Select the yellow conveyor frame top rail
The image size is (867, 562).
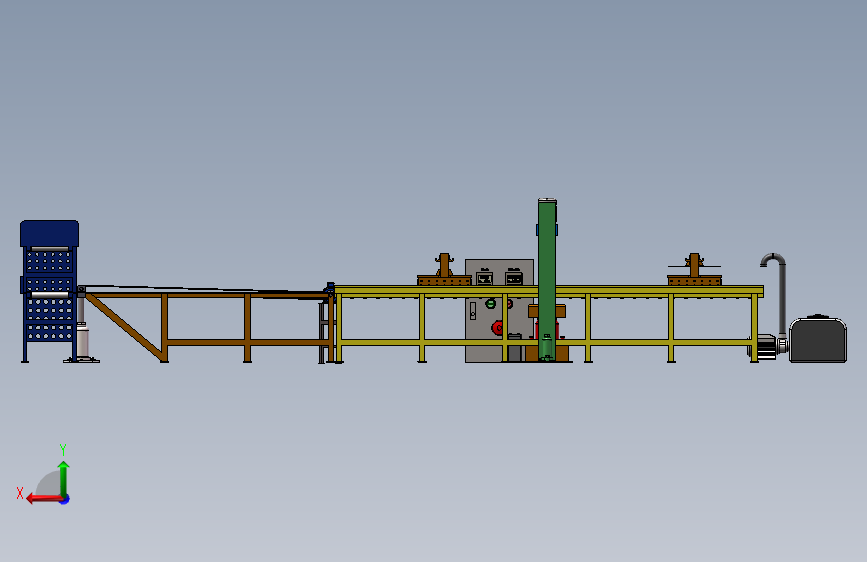(549, 290)
